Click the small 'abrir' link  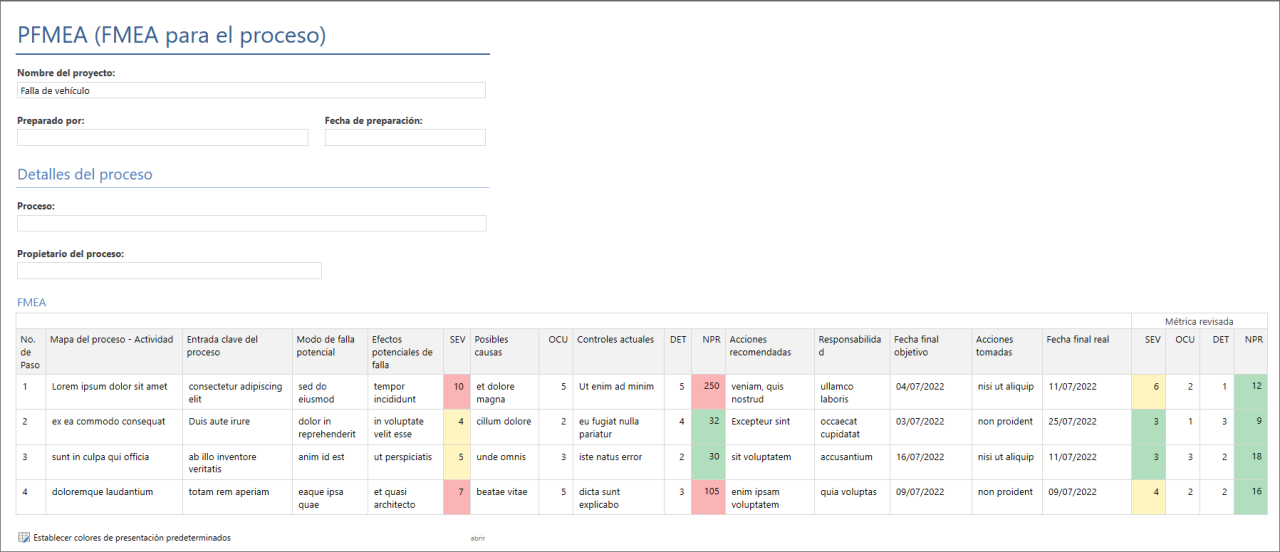[478, 538]
